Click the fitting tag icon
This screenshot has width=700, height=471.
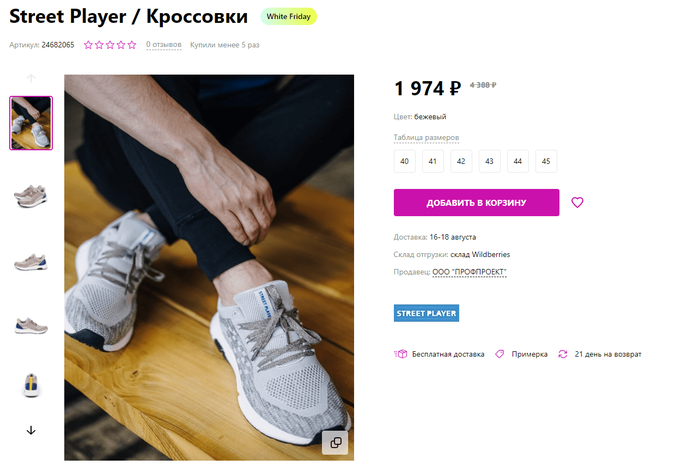499,354
